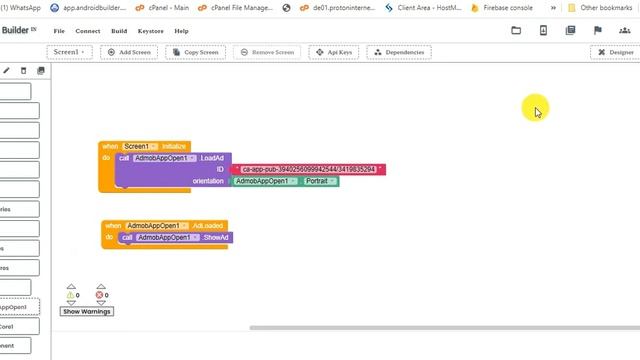The image size is (640, 360).
Task: Click the flag icon in header
Action: click(598, 30)
